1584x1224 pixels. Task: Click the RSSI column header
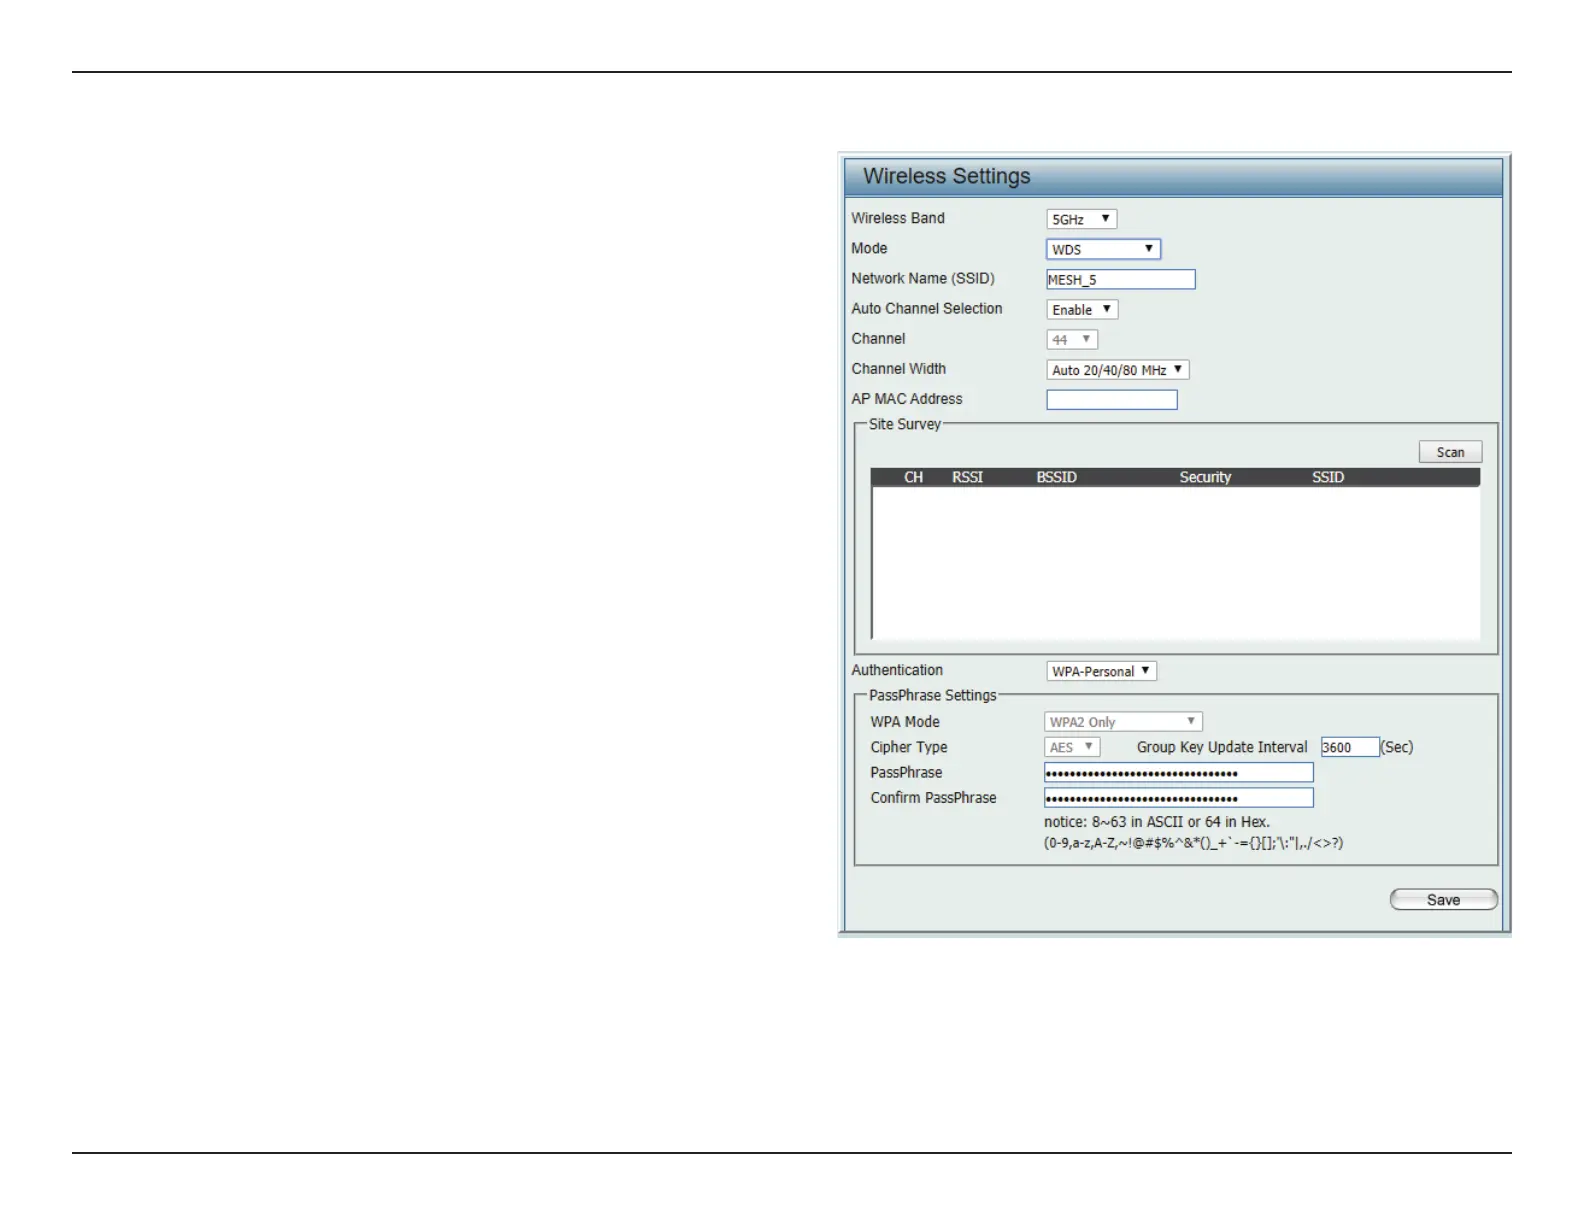tap(967, 478)
